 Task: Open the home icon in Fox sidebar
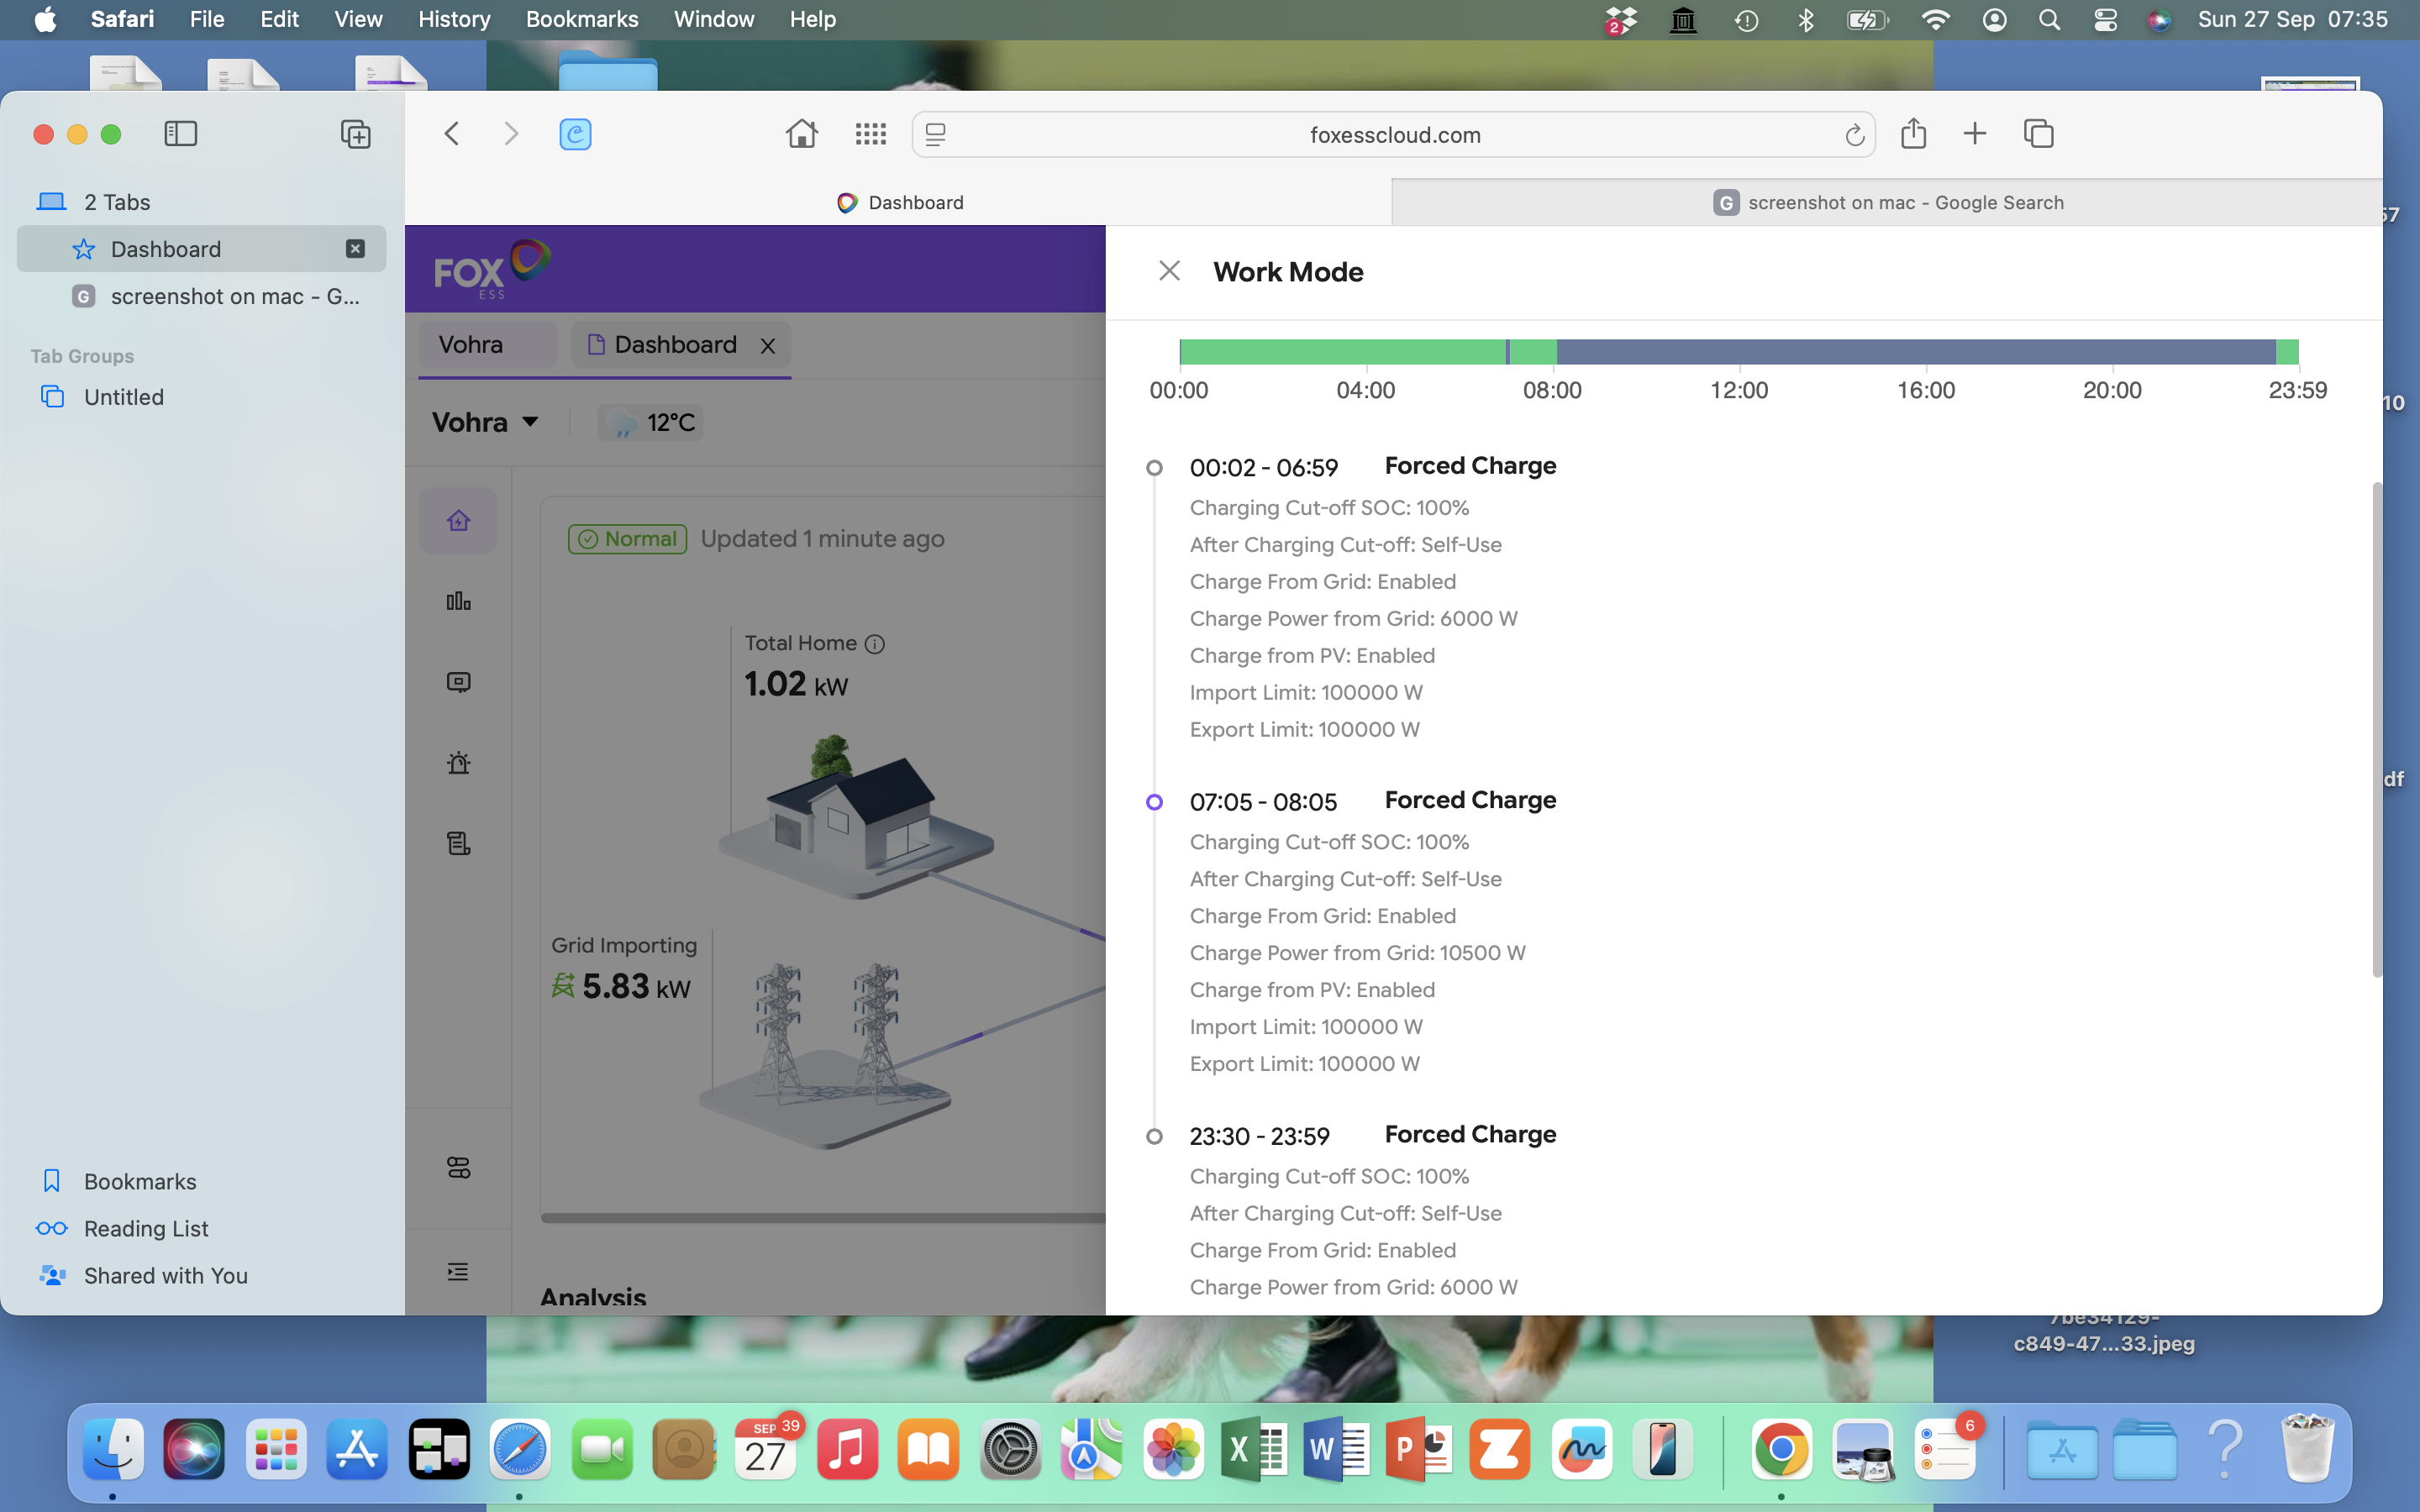point(458,521)
